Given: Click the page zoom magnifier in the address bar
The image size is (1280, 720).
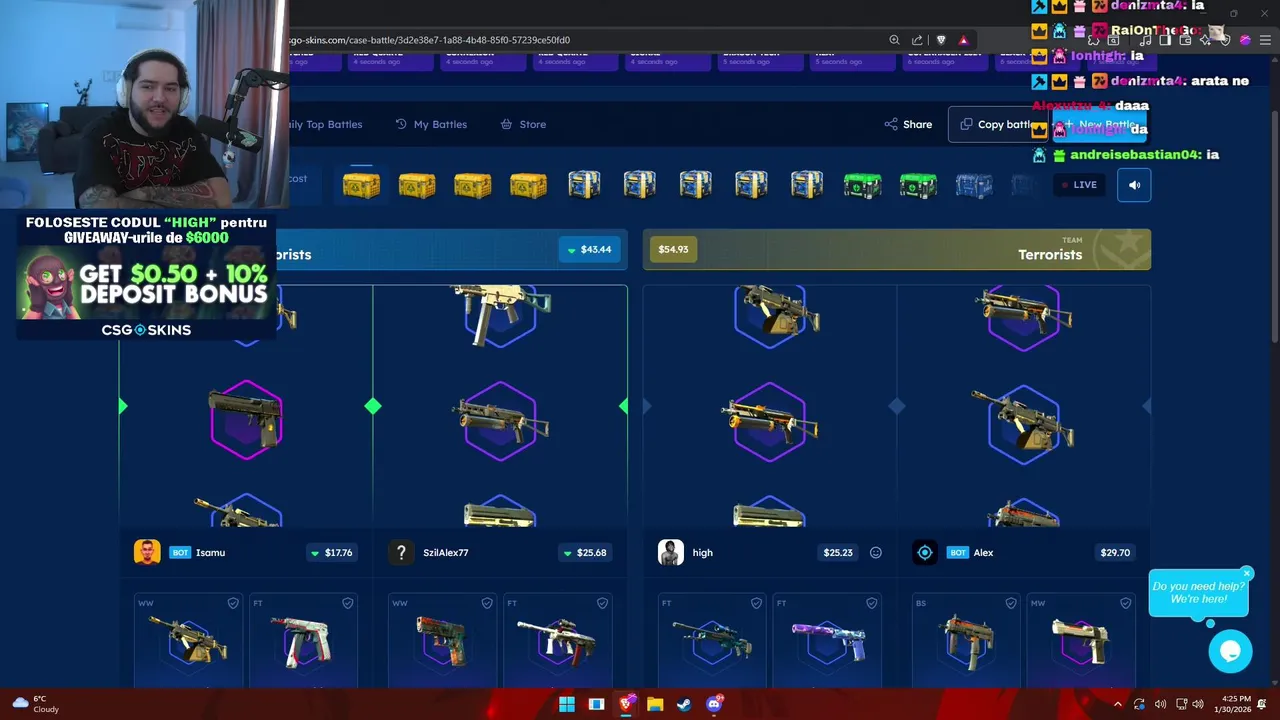Looking at the screenshot, I should pos(894,40).
